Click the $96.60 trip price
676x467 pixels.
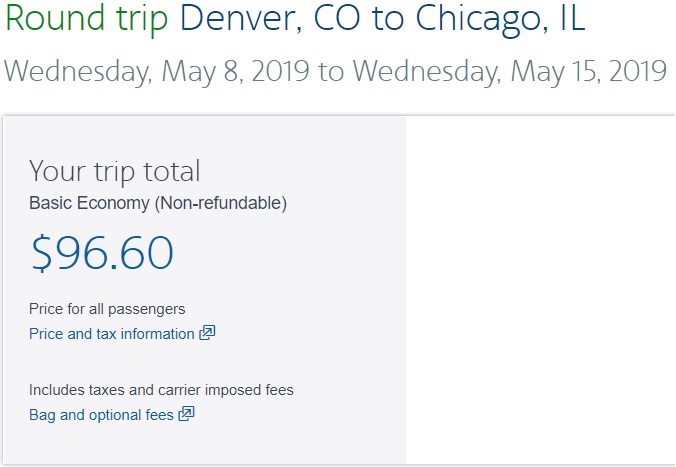(102, 254)
